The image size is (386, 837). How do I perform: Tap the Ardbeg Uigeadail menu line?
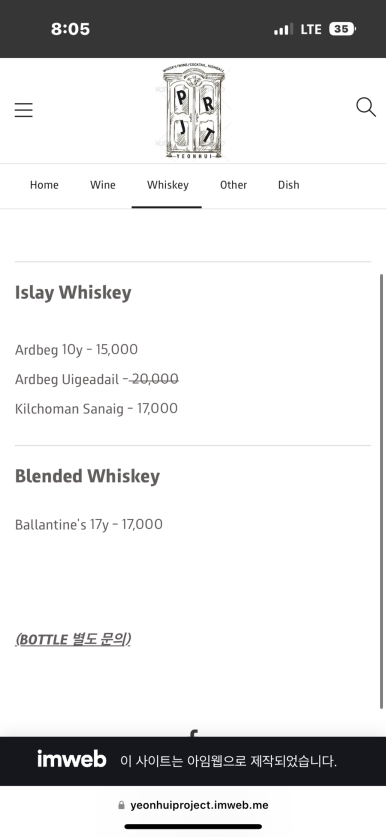97,380
